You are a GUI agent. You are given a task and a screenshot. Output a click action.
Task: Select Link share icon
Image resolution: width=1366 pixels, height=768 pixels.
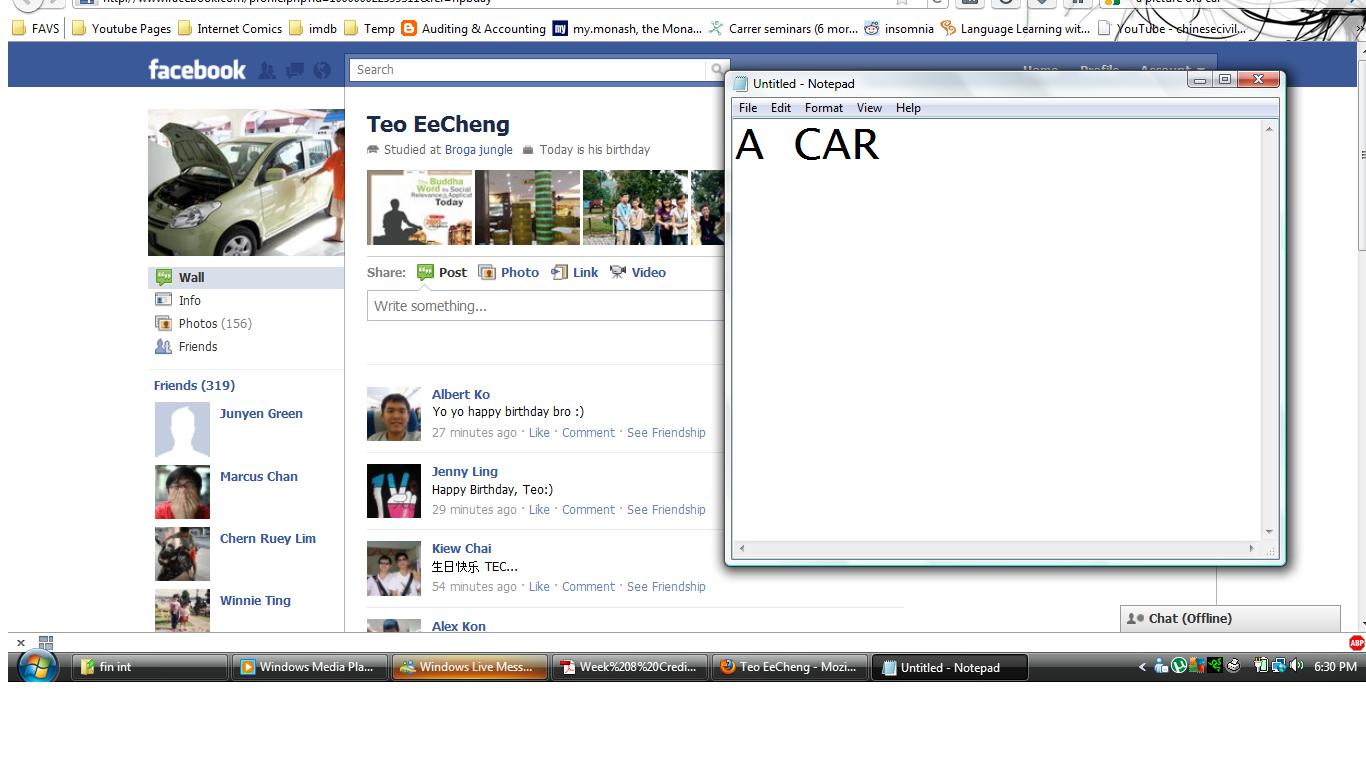point(559,272)
